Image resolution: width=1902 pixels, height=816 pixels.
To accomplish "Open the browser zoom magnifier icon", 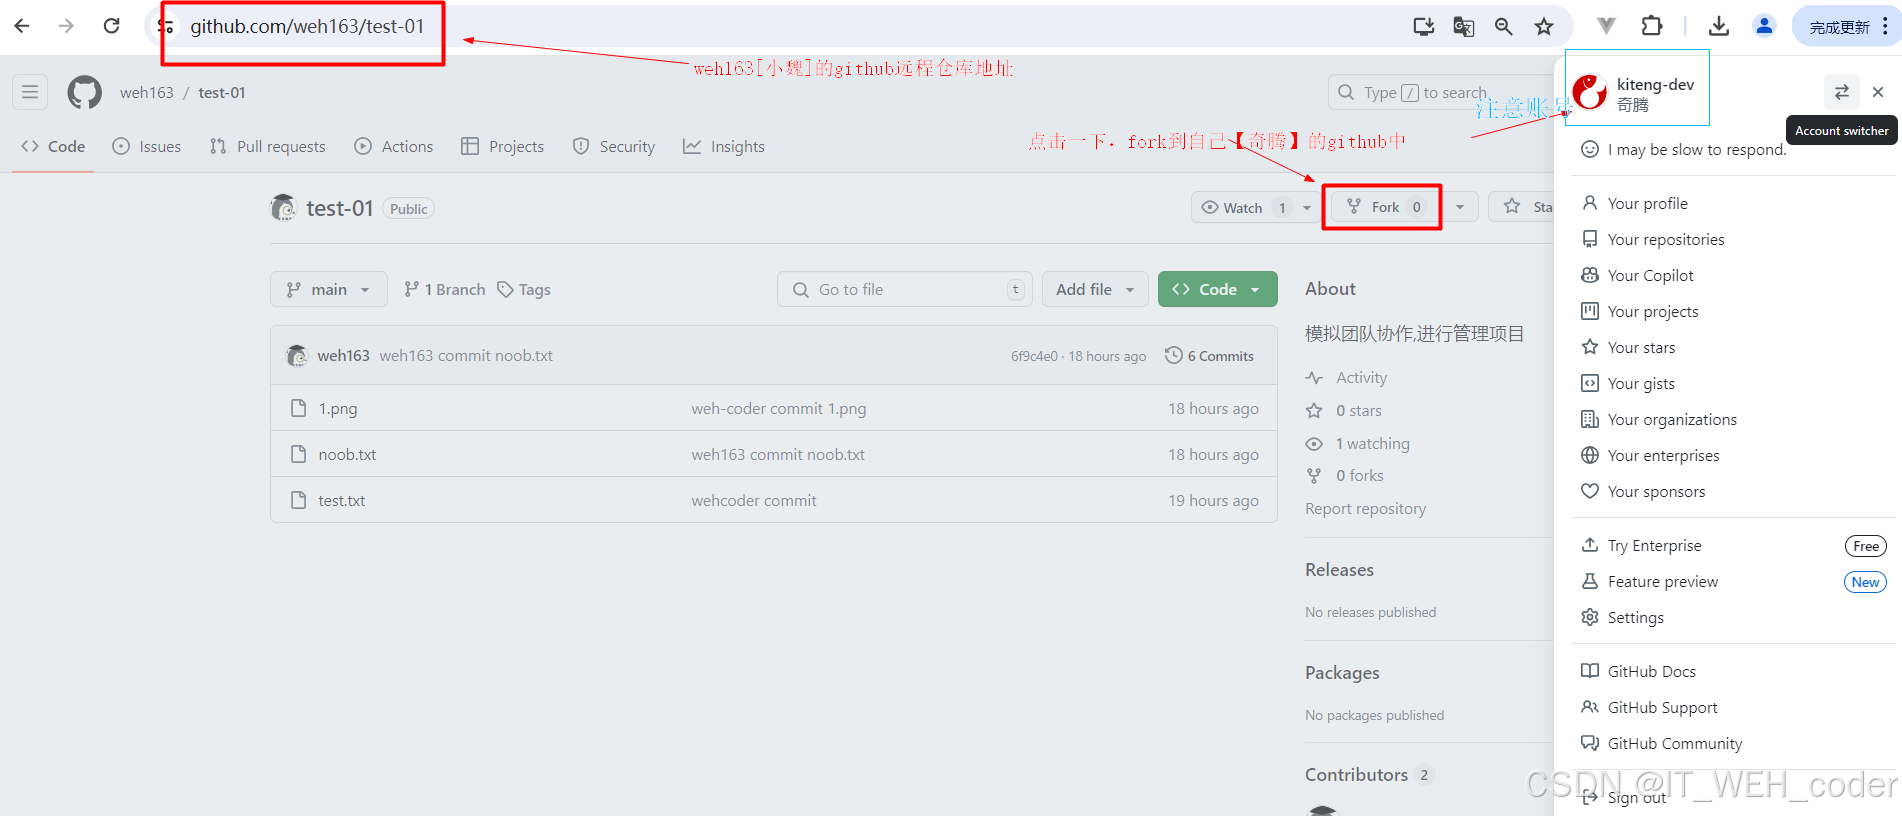I will point(1503,27).
